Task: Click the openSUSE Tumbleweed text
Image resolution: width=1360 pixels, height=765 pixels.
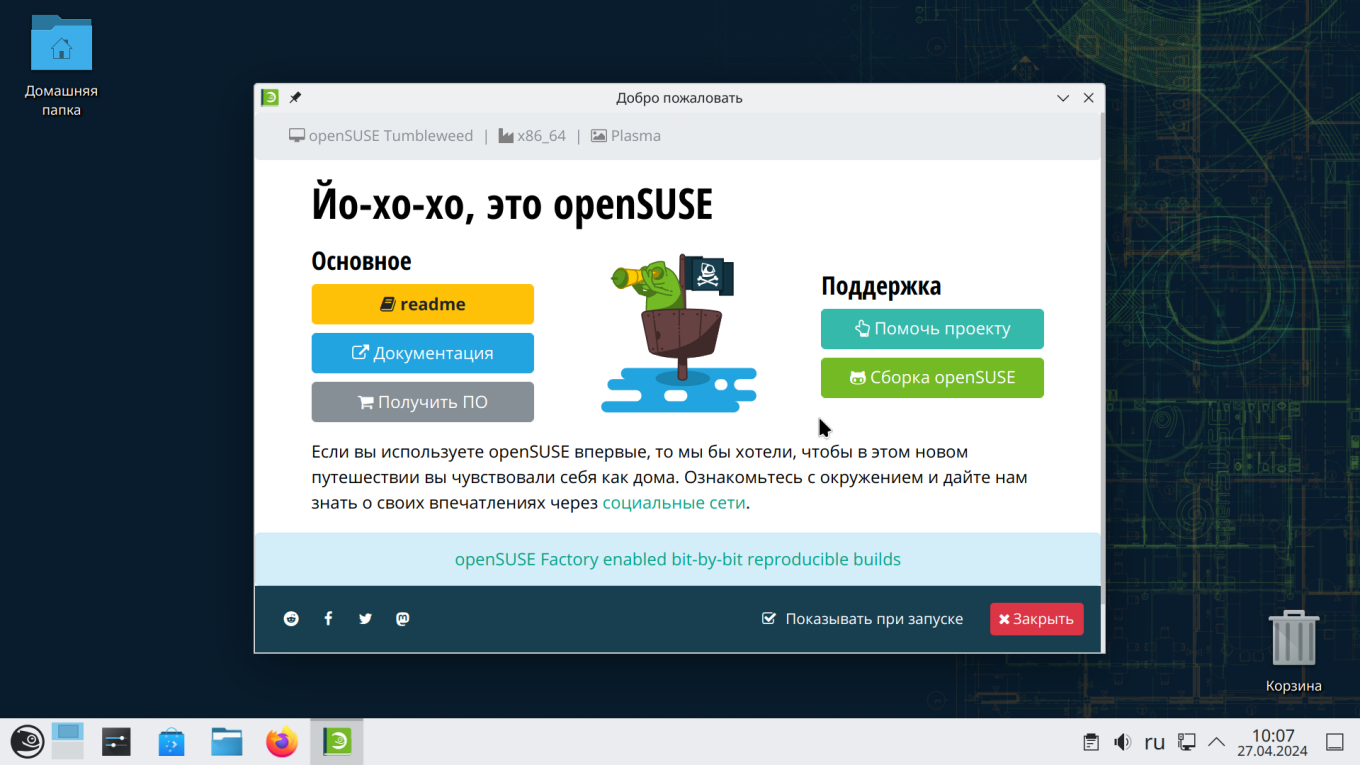Action: click(391, 136)
